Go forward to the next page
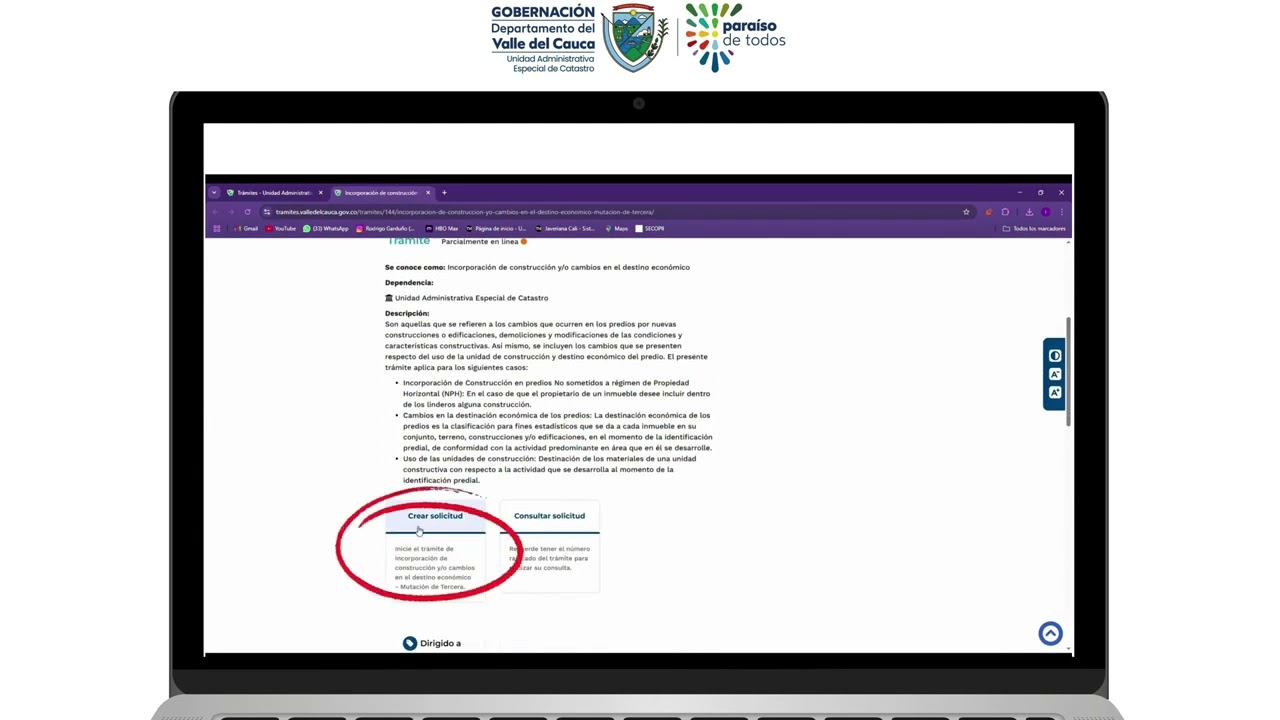 231,212
